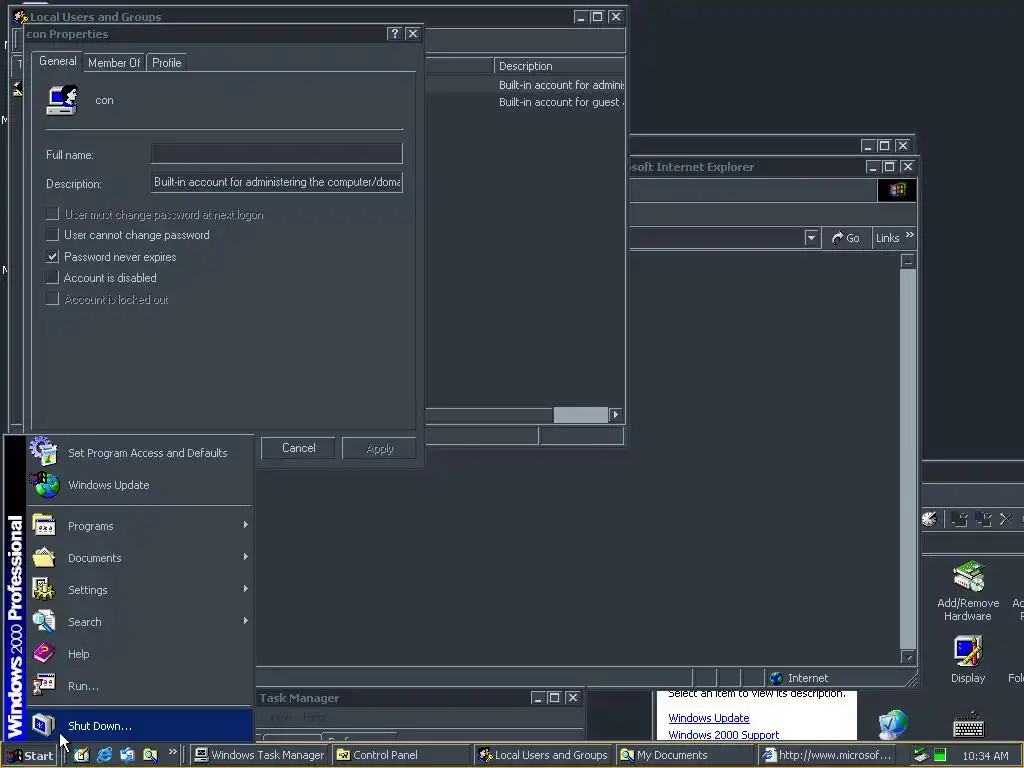Expand Settings submenu arrow

[x=246, y=589]
